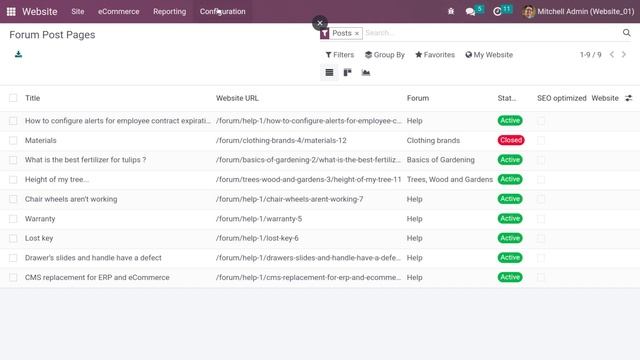This screenshot has height=360, width=640.
Task: Open the conversations chat icon
Action: point(470,11)
